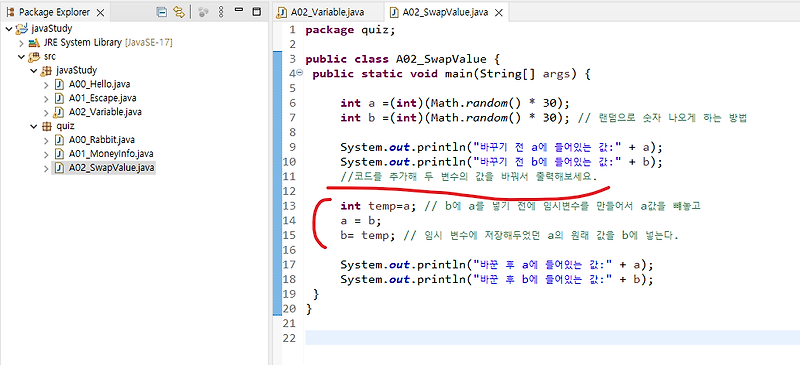
Task: Click the JRE System Library books icon
Action: coord(35,42)
